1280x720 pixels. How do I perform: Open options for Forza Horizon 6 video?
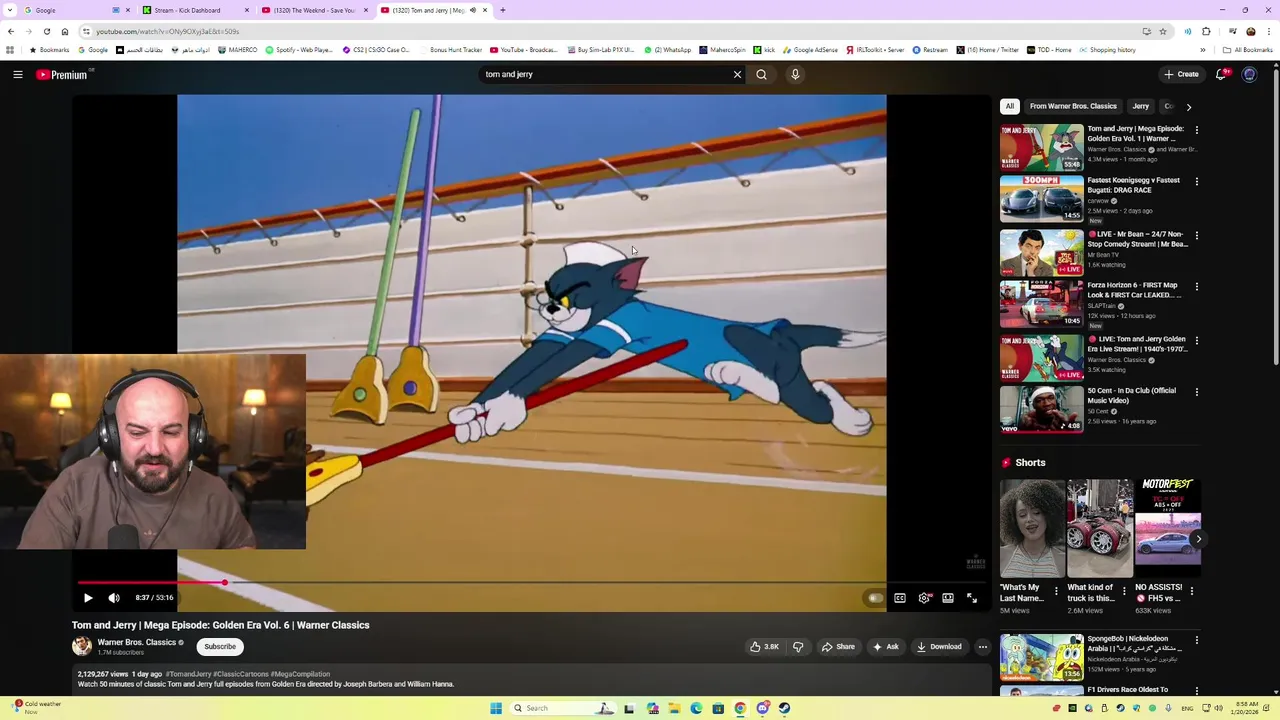click(x=1196, y=287)
